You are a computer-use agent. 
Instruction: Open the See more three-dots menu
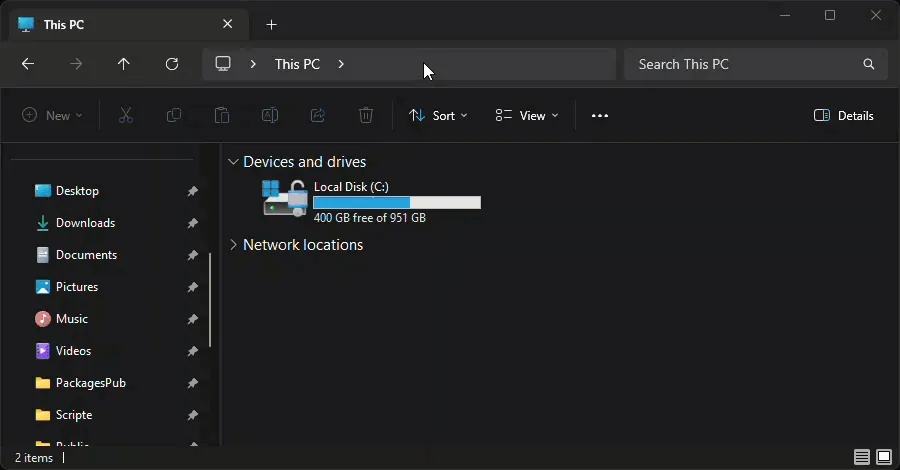[600, 115]
